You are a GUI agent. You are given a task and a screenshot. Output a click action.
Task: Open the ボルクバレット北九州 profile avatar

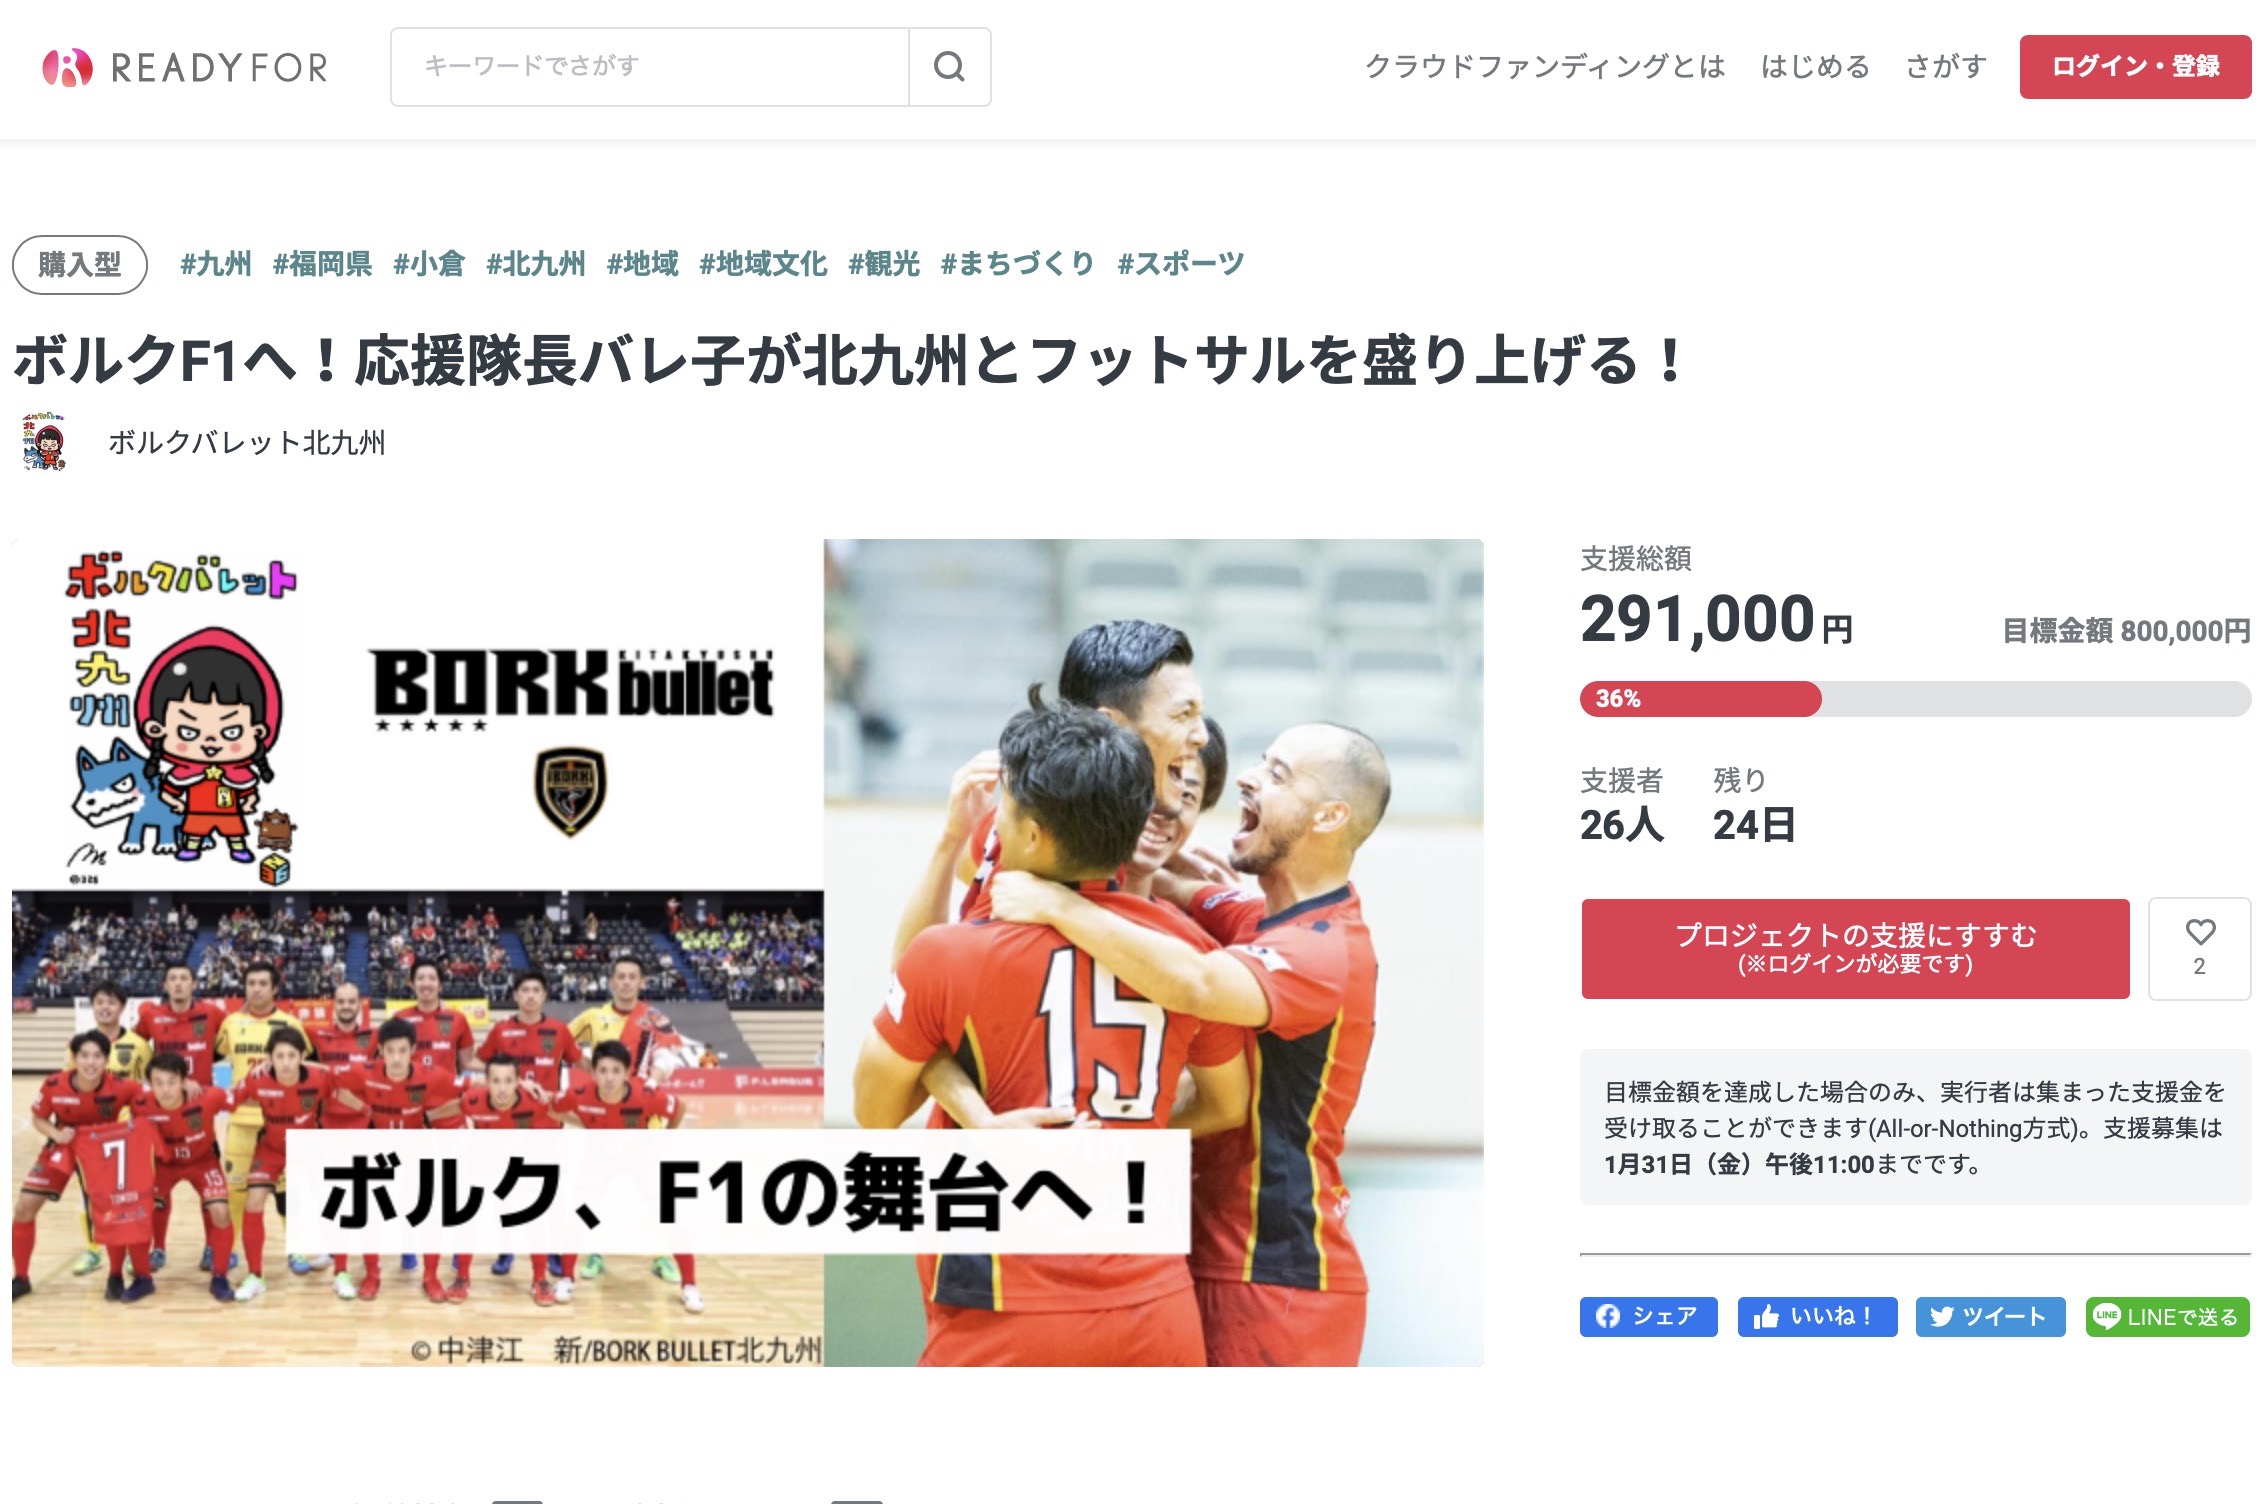point(44,441)
